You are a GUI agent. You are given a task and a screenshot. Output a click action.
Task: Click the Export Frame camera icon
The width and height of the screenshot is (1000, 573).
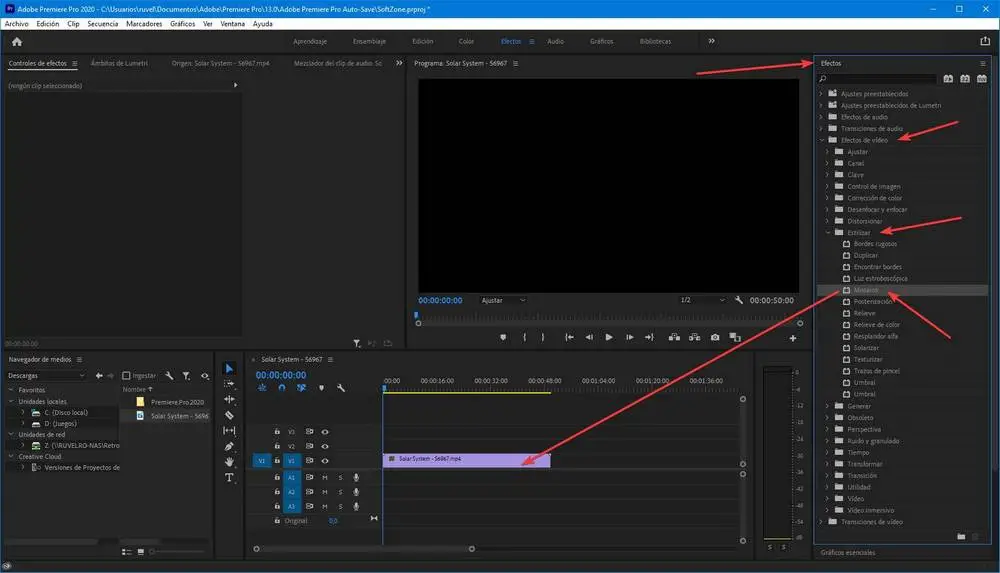point(714,337)
